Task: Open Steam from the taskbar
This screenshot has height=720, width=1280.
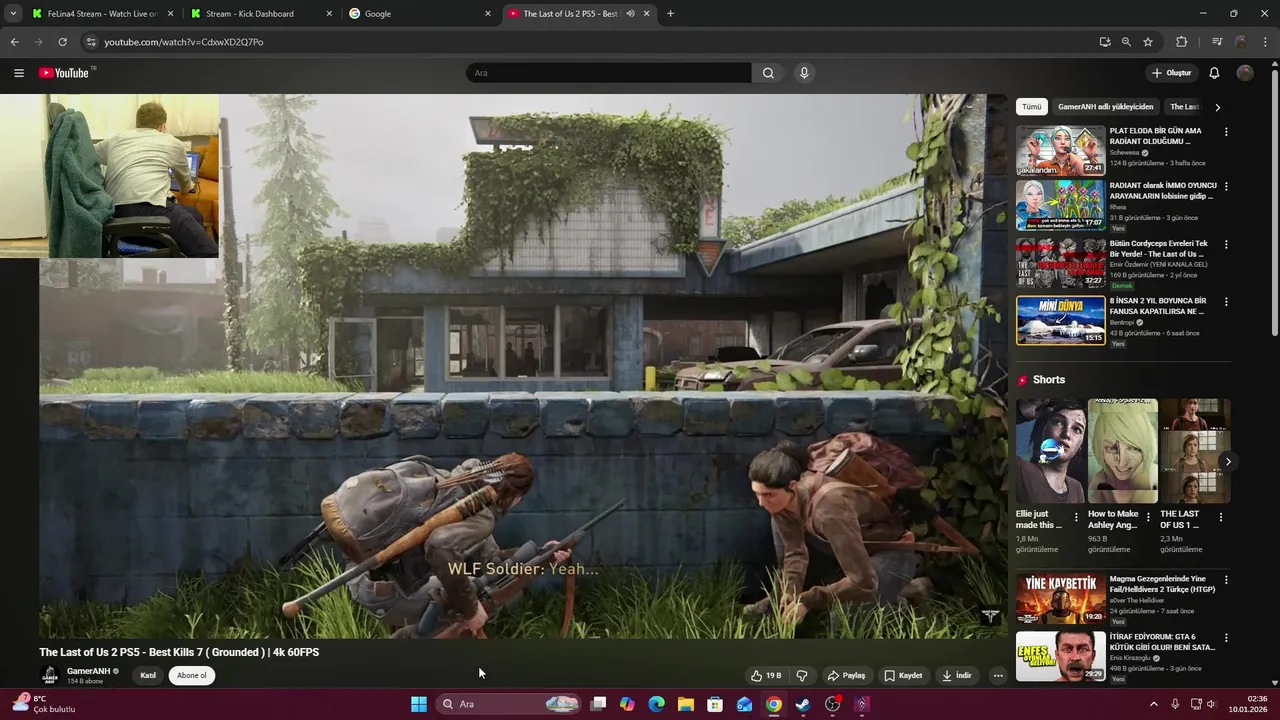Action: pyautogui.click(x=803, y=704)
